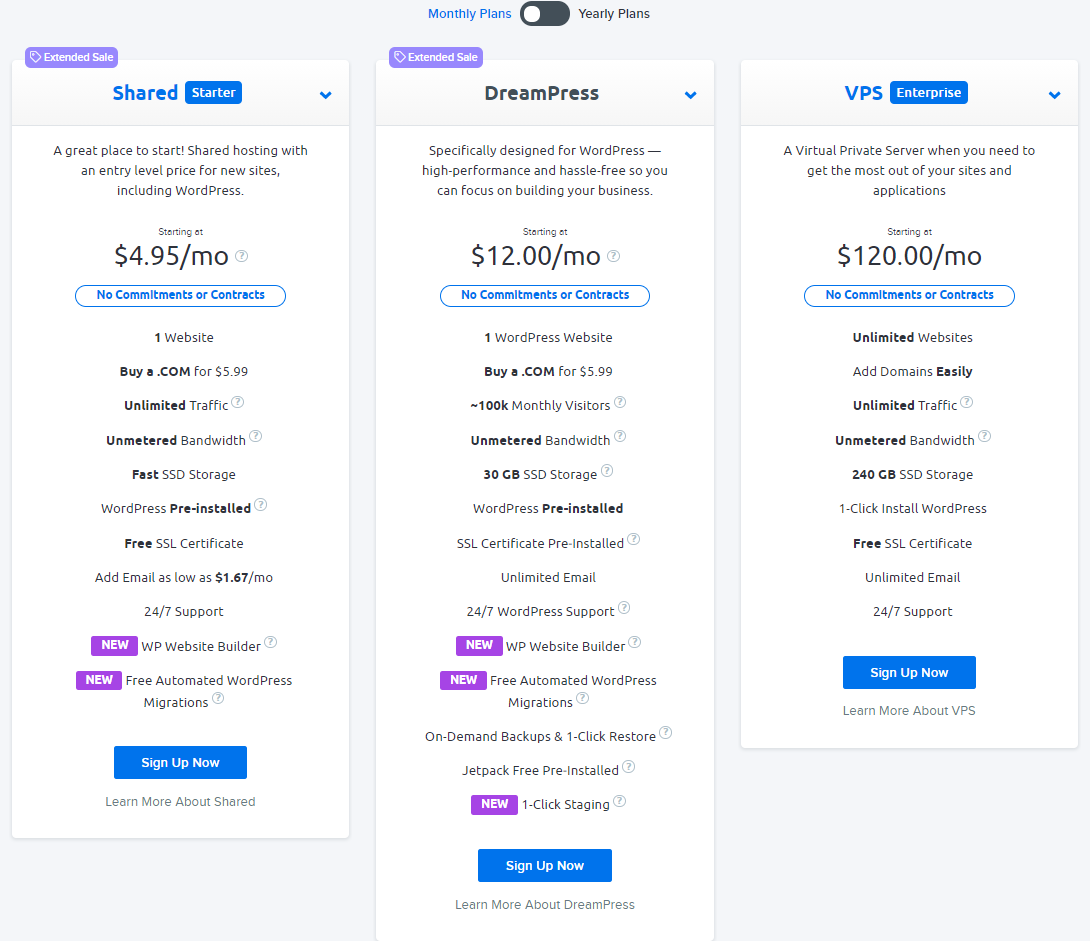Image resolution: width=1090 pixels, height=941 pixels.
Task: Toggle the Monthly/Yearly plans switch
Action: click(x=544, y=14)
